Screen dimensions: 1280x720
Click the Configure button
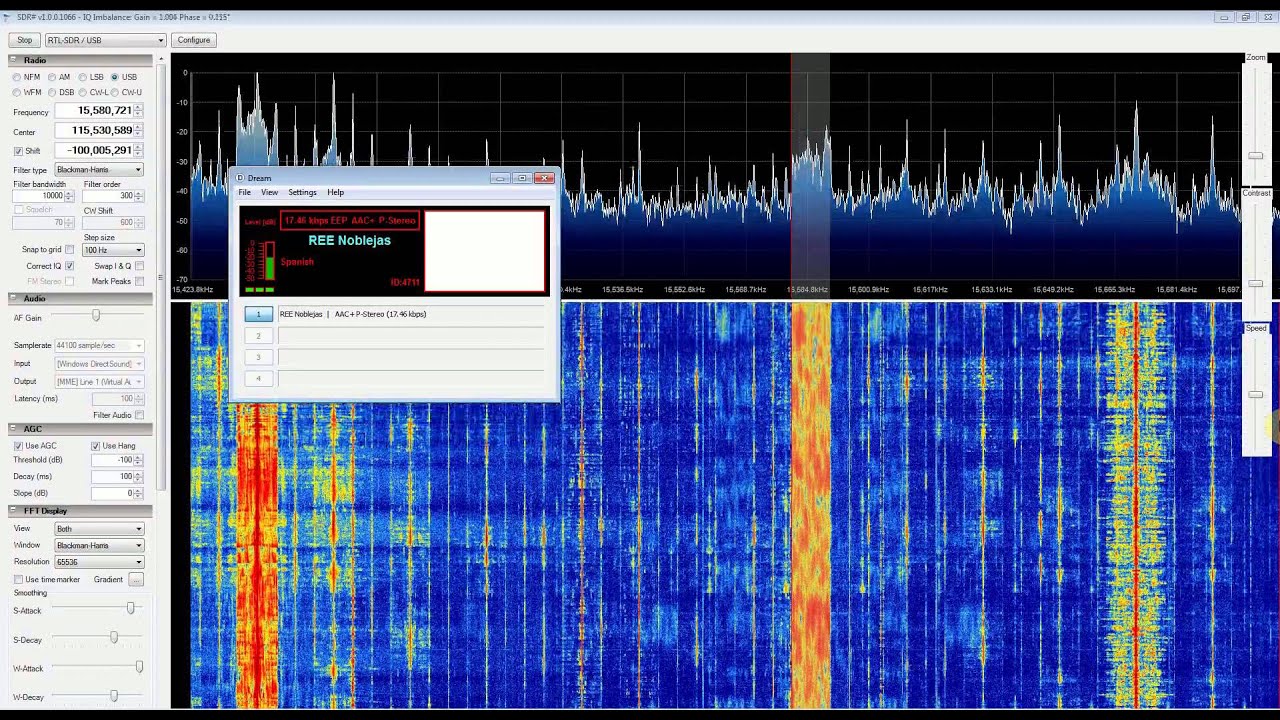point(194,40)
